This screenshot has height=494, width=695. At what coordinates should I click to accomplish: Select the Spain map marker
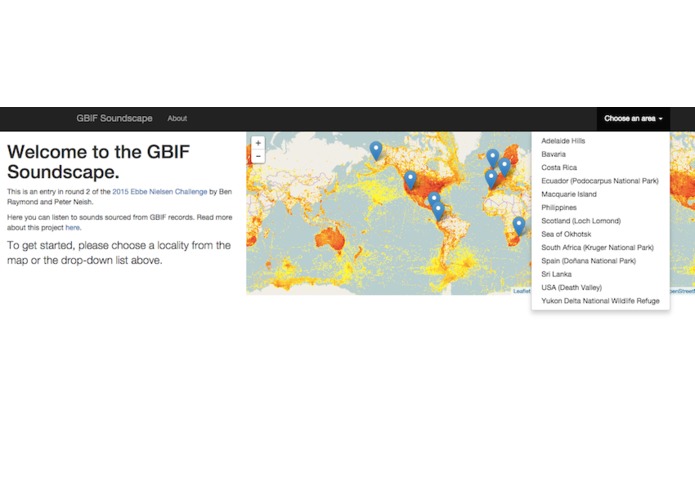pyautogui.click(x=491, y=179)
